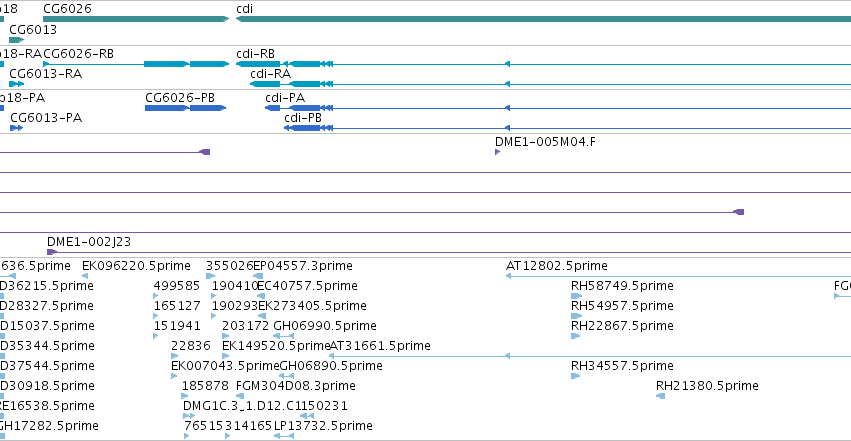Image resolution: width=851 pixels, height=441 pixels.
Task: Click the long cdi gene bar
Action: click(x=543, y=19)
